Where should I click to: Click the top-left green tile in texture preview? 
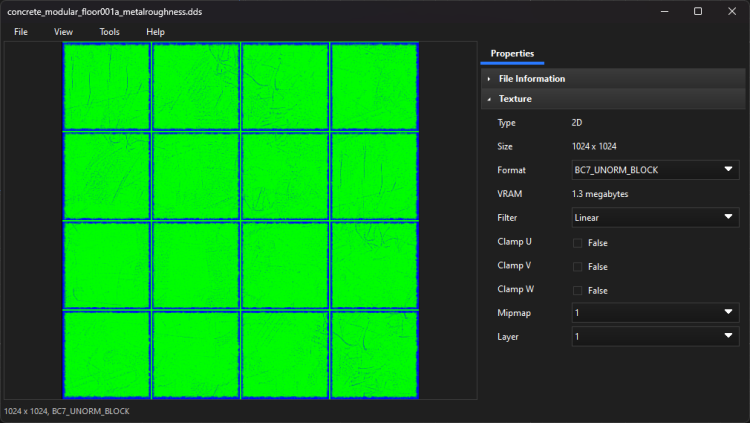(107, 86)
